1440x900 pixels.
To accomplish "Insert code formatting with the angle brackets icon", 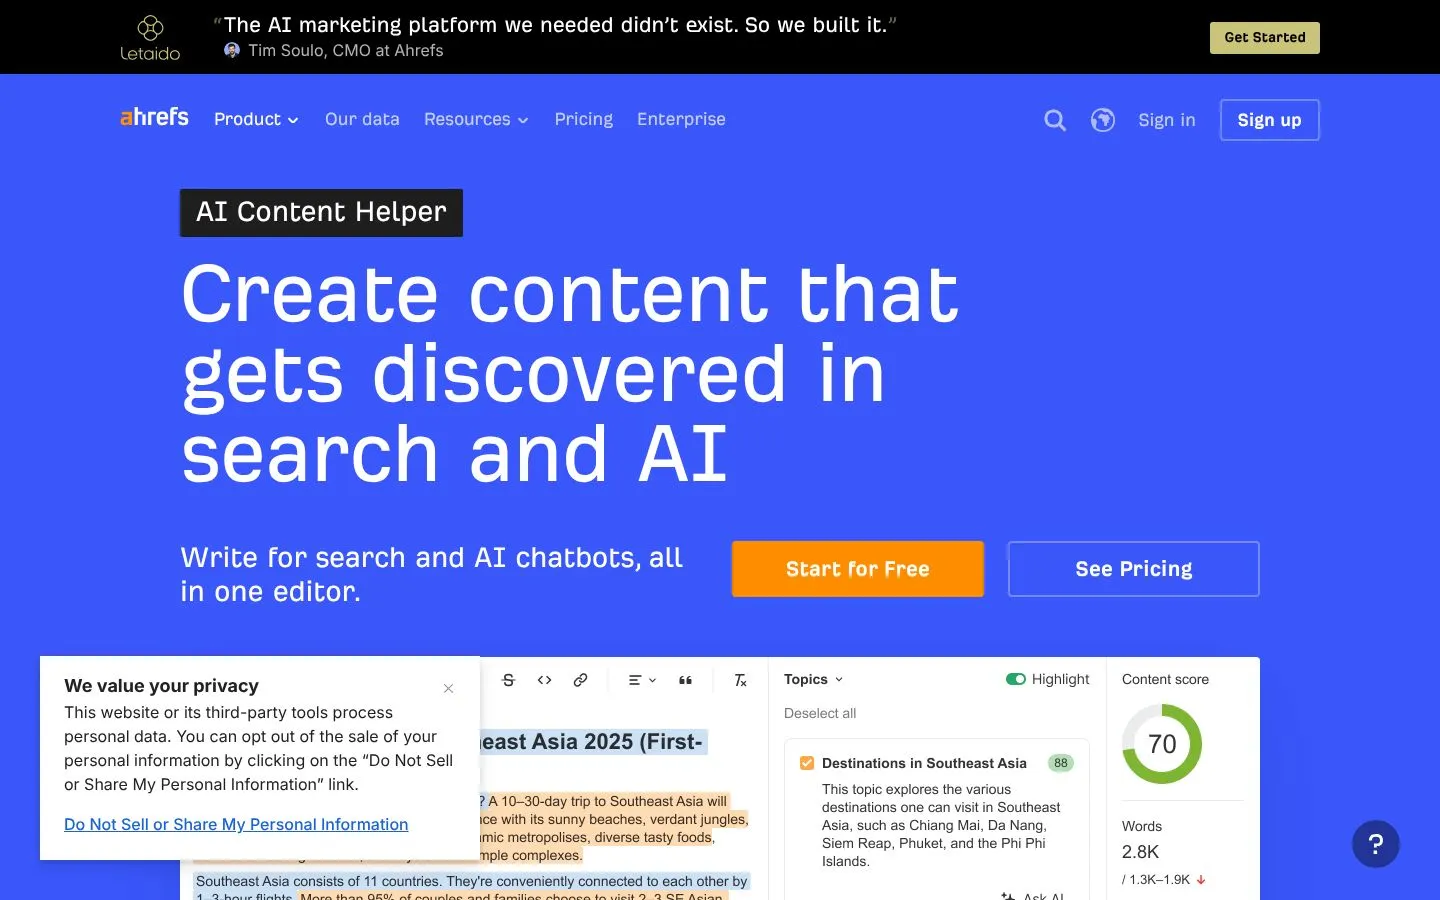I will point(545,680).
